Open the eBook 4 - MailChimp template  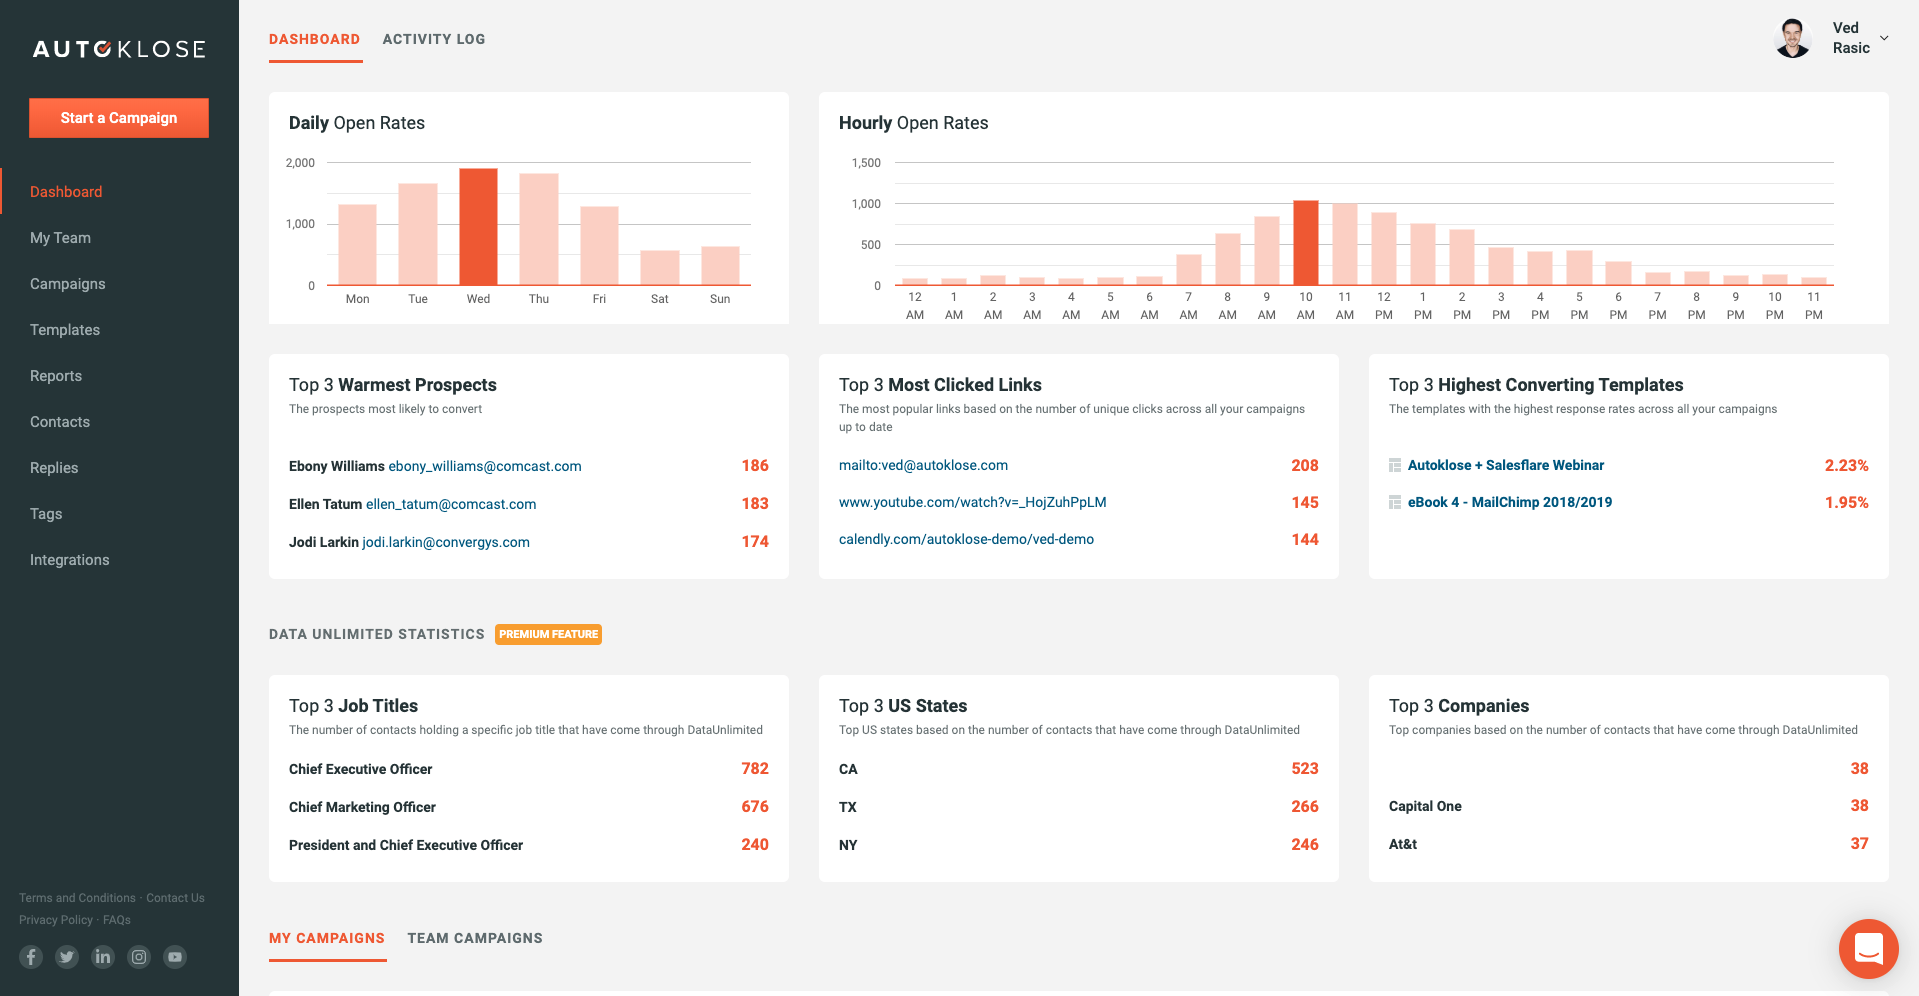(1509, 503)
